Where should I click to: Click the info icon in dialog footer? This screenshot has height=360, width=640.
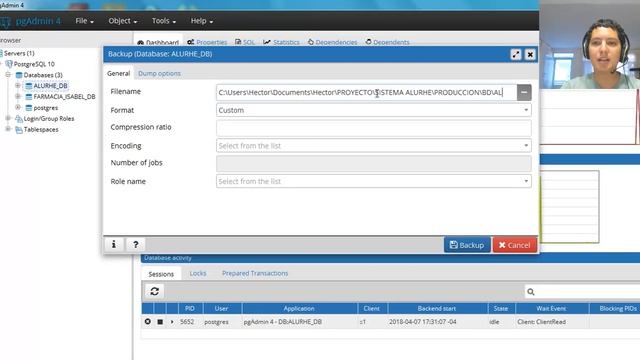coord(113,244)
